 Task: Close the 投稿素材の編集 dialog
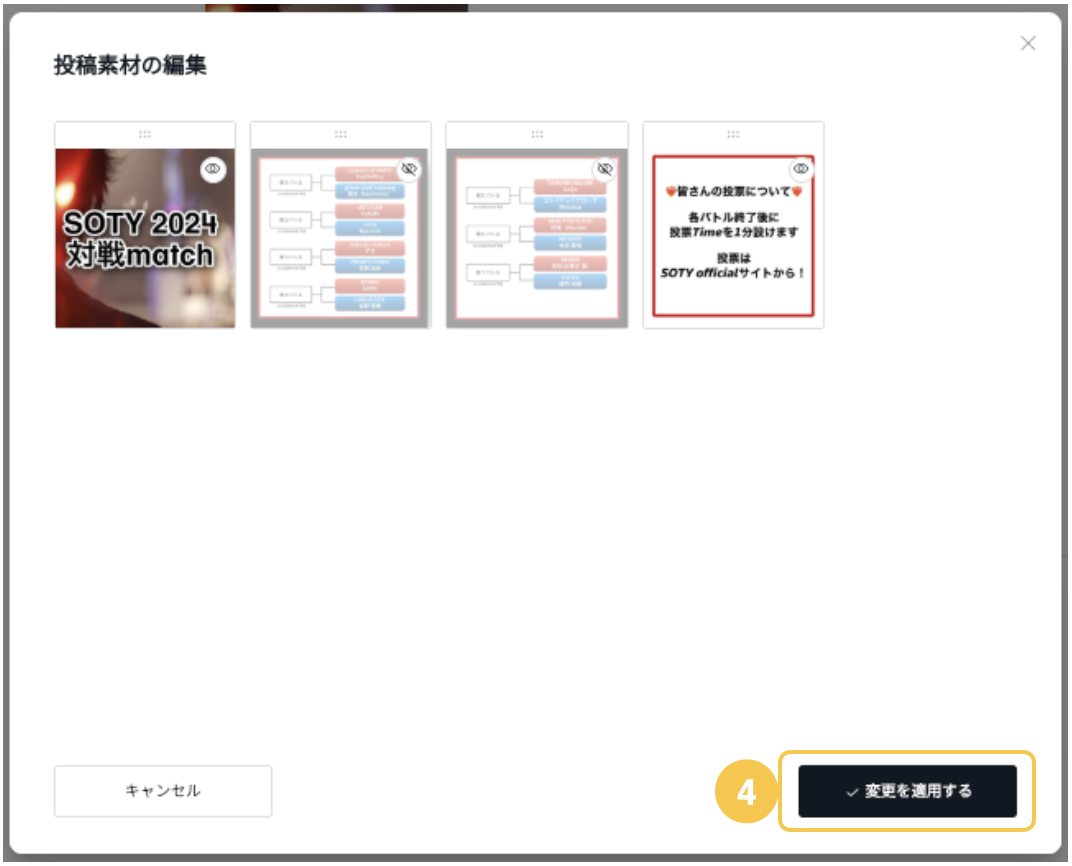[1028, 44]
